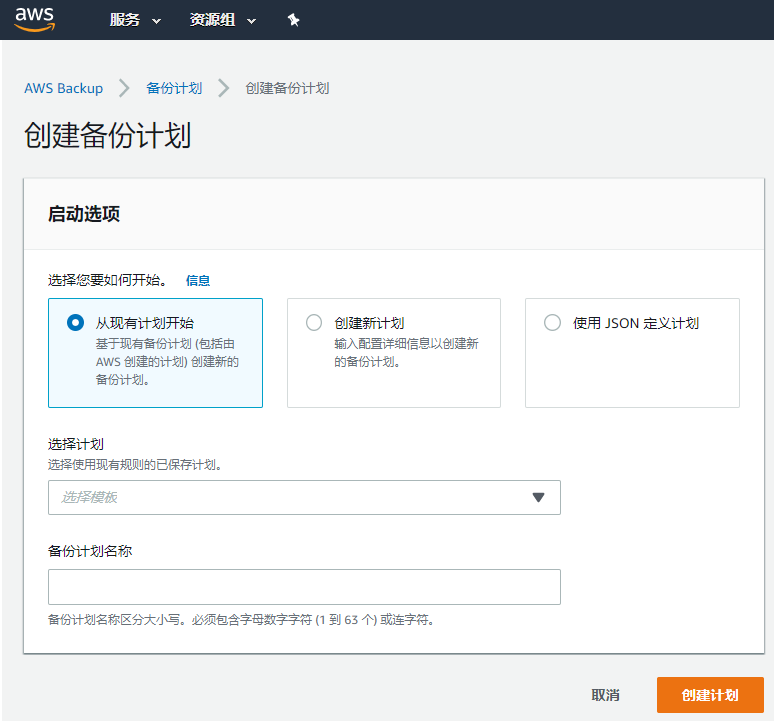Click the triangle arrow of the 选择模板 box

(538, 497)
